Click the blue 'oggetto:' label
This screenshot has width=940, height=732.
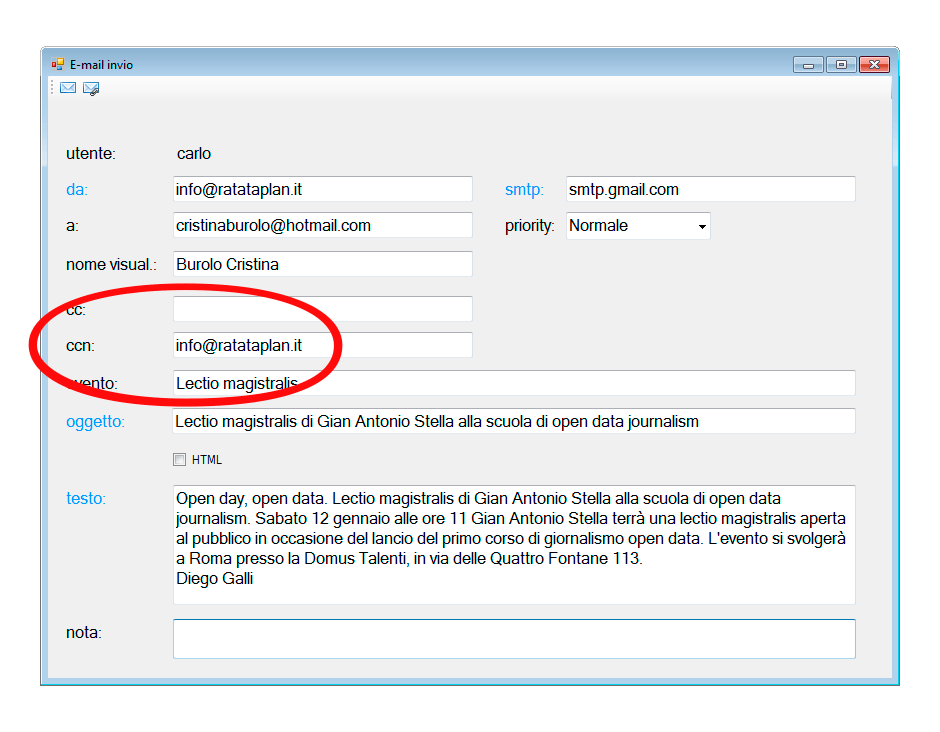click(x=95, y=422)
